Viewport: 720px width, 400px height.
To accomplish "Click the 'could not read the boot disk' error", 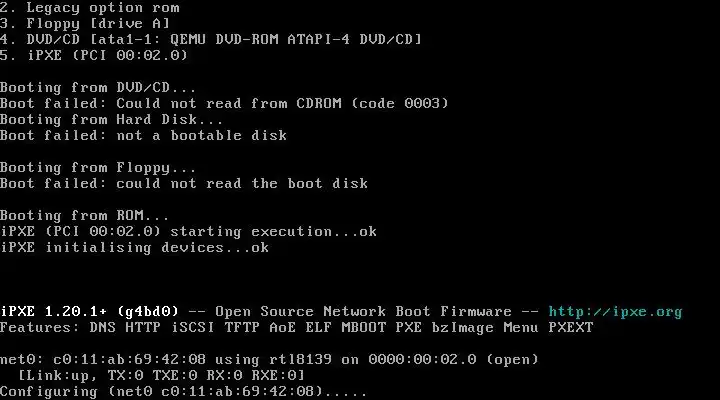I will click(x=242, y=184).
